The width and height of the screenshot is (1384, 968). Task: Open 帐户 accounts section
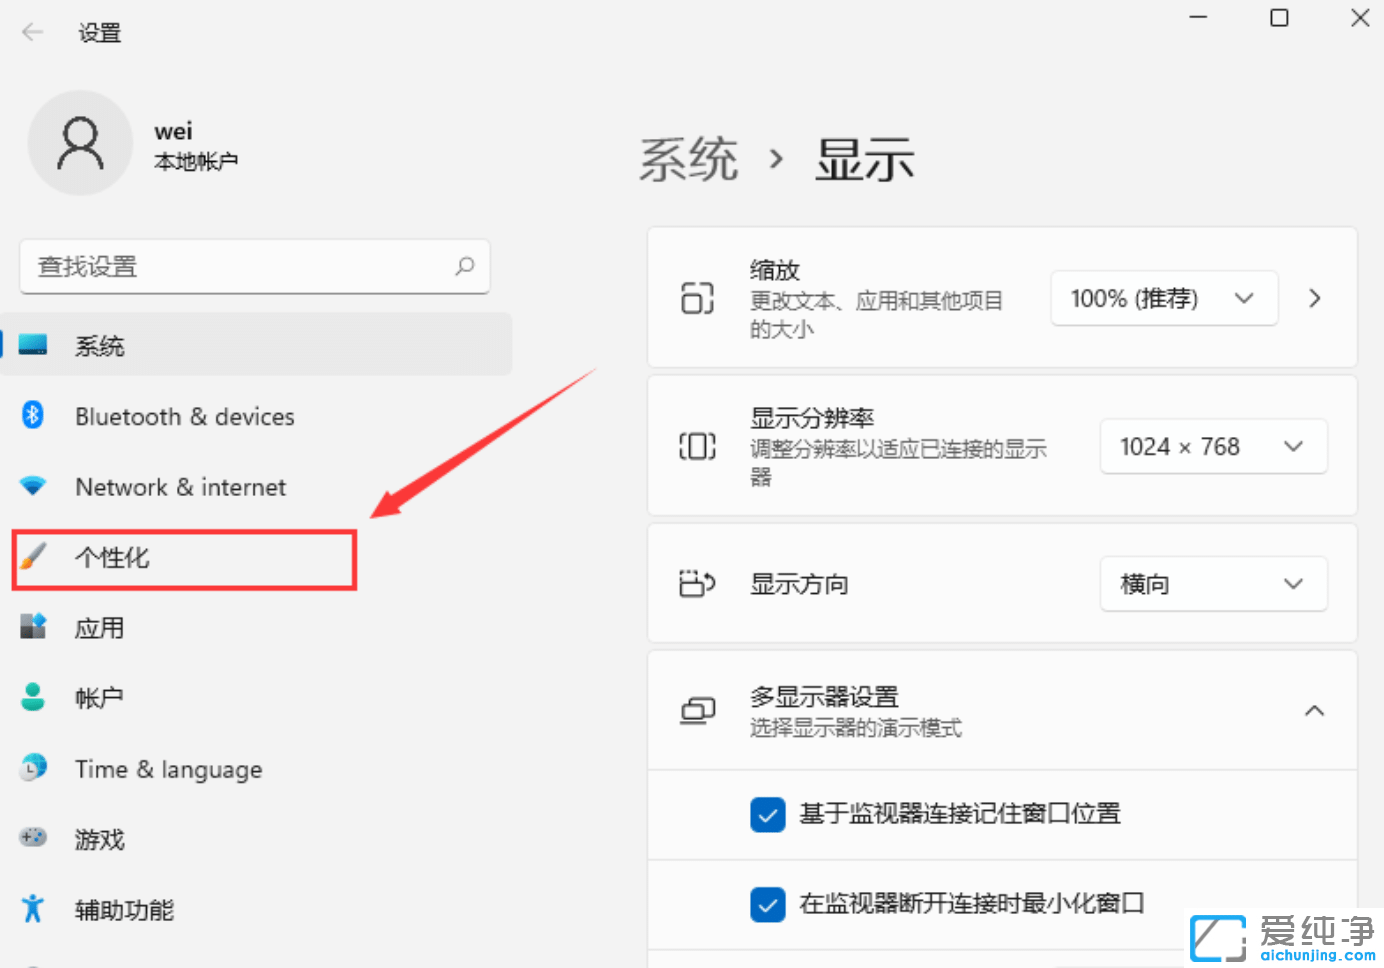pyautogui.click(x=99, y=698)
